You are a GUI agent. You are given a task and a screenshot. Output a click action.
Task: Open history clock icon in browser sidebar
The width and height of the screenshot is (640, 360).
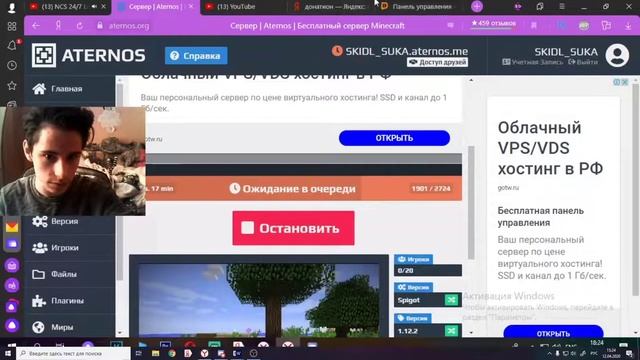coord(12,65)
